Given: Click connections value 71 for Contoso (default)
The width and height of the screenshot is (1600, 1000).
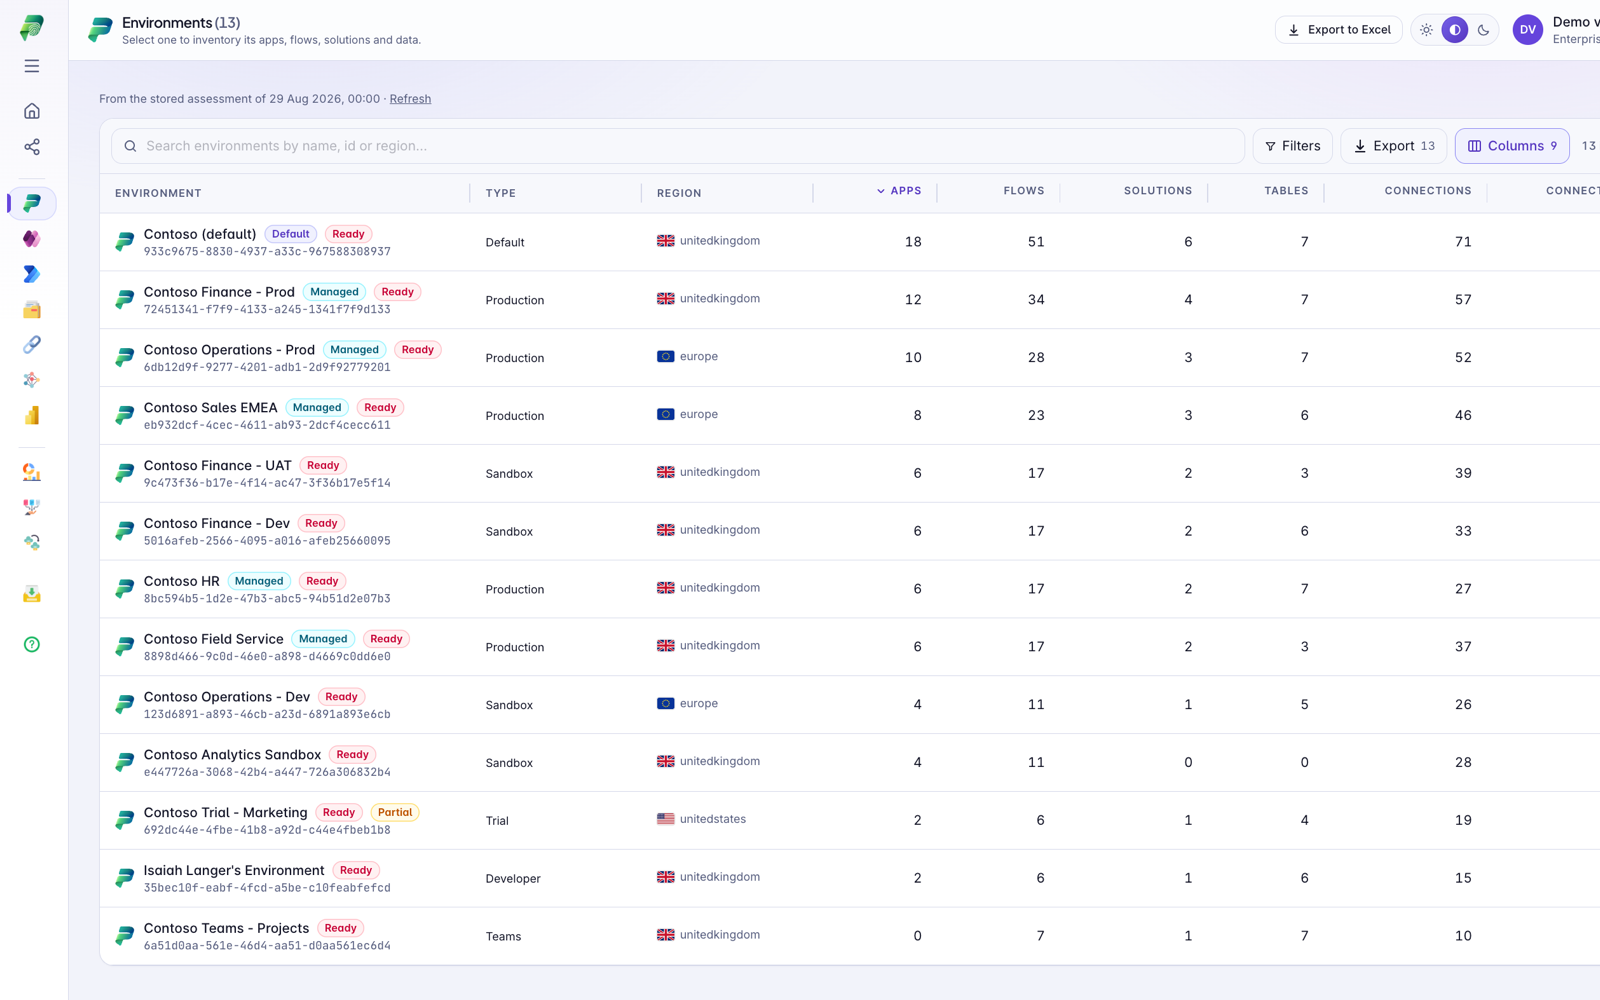Looking at the screenshot, I should 1463,242.
